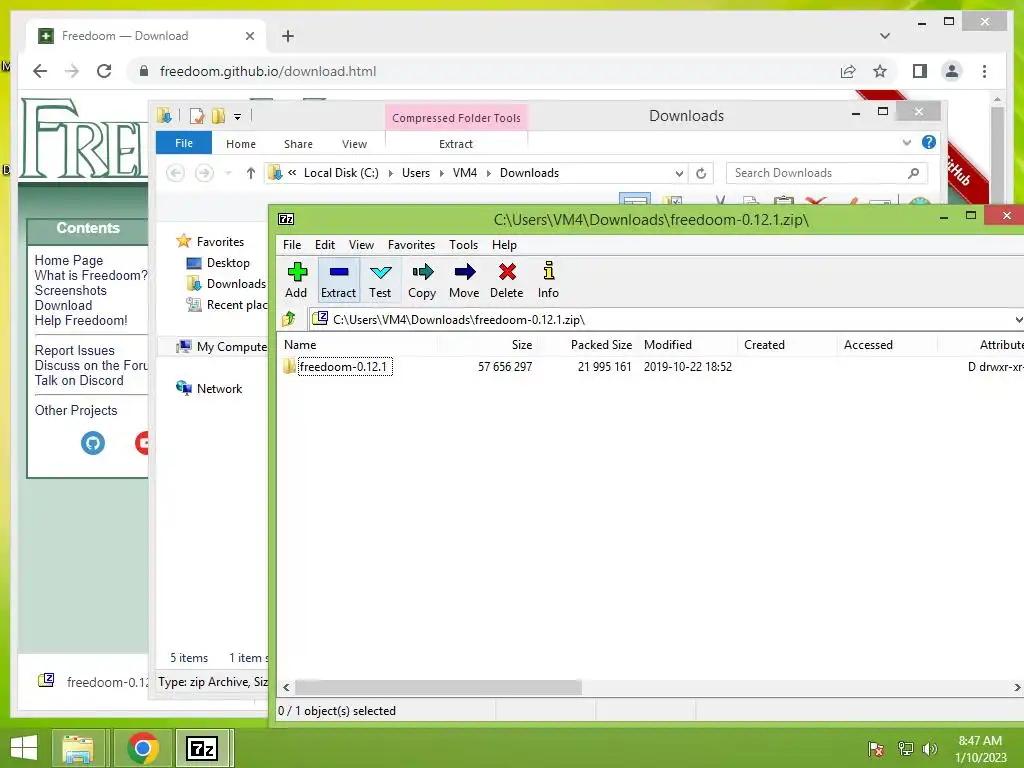
Task: Toggle Chrome side panel
Action: click(x=920, y=71)
